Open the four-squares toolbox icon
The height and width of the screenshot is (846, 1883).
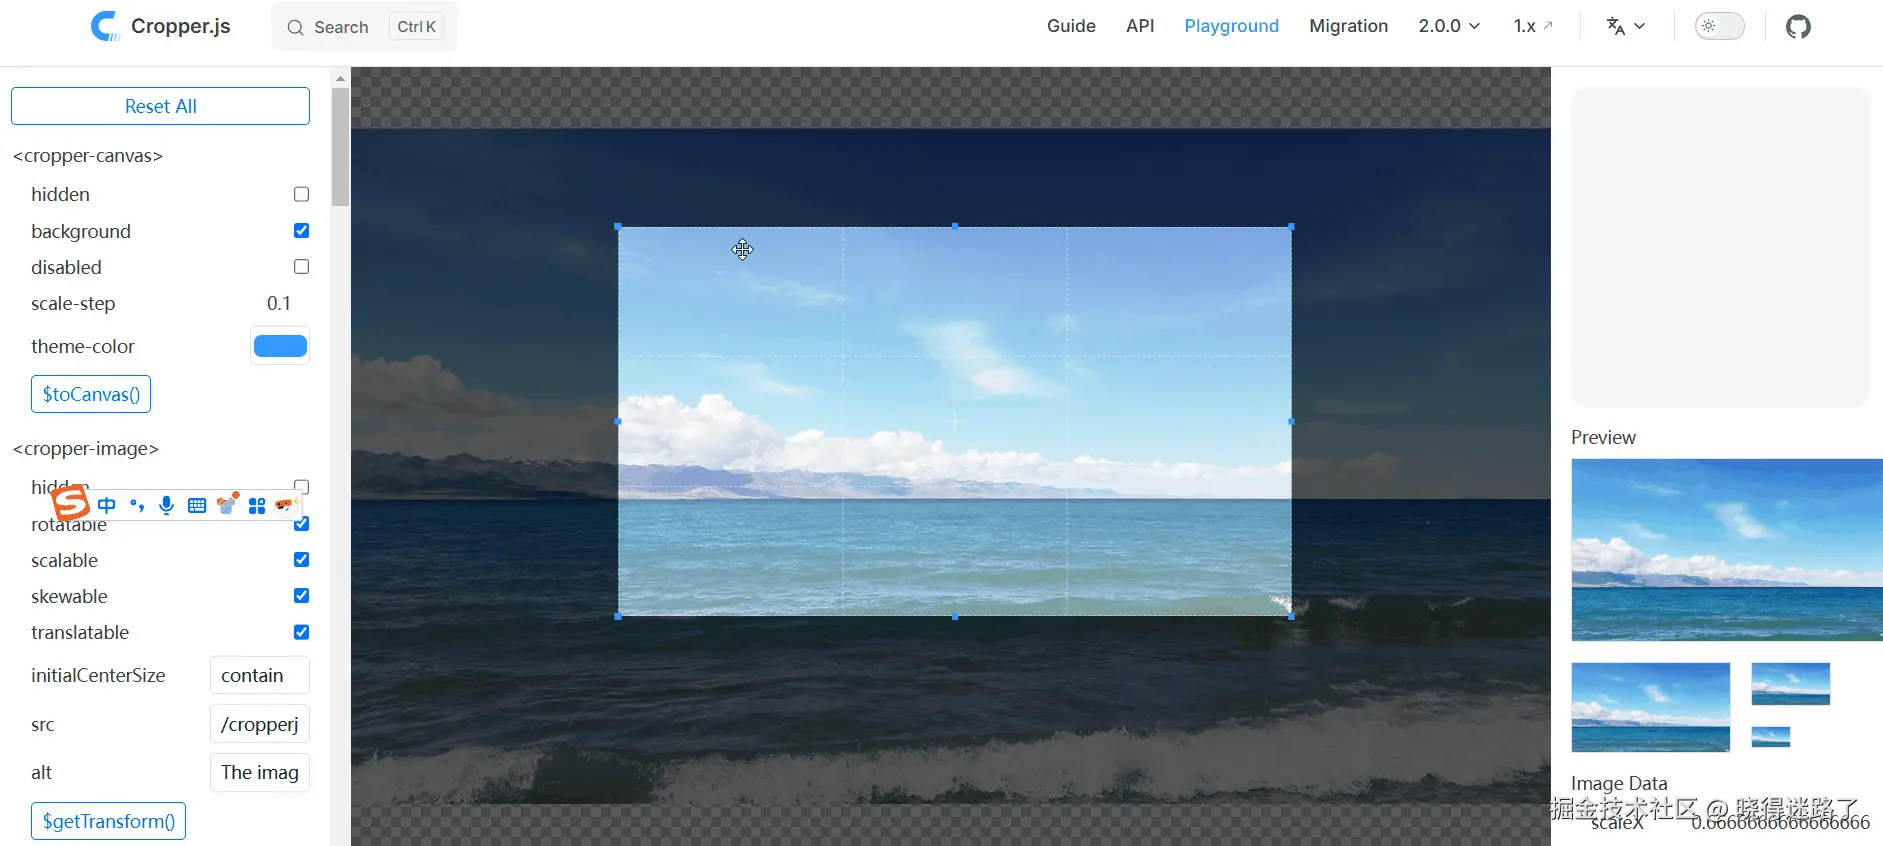pyautogui.click(x=257, y=506)
